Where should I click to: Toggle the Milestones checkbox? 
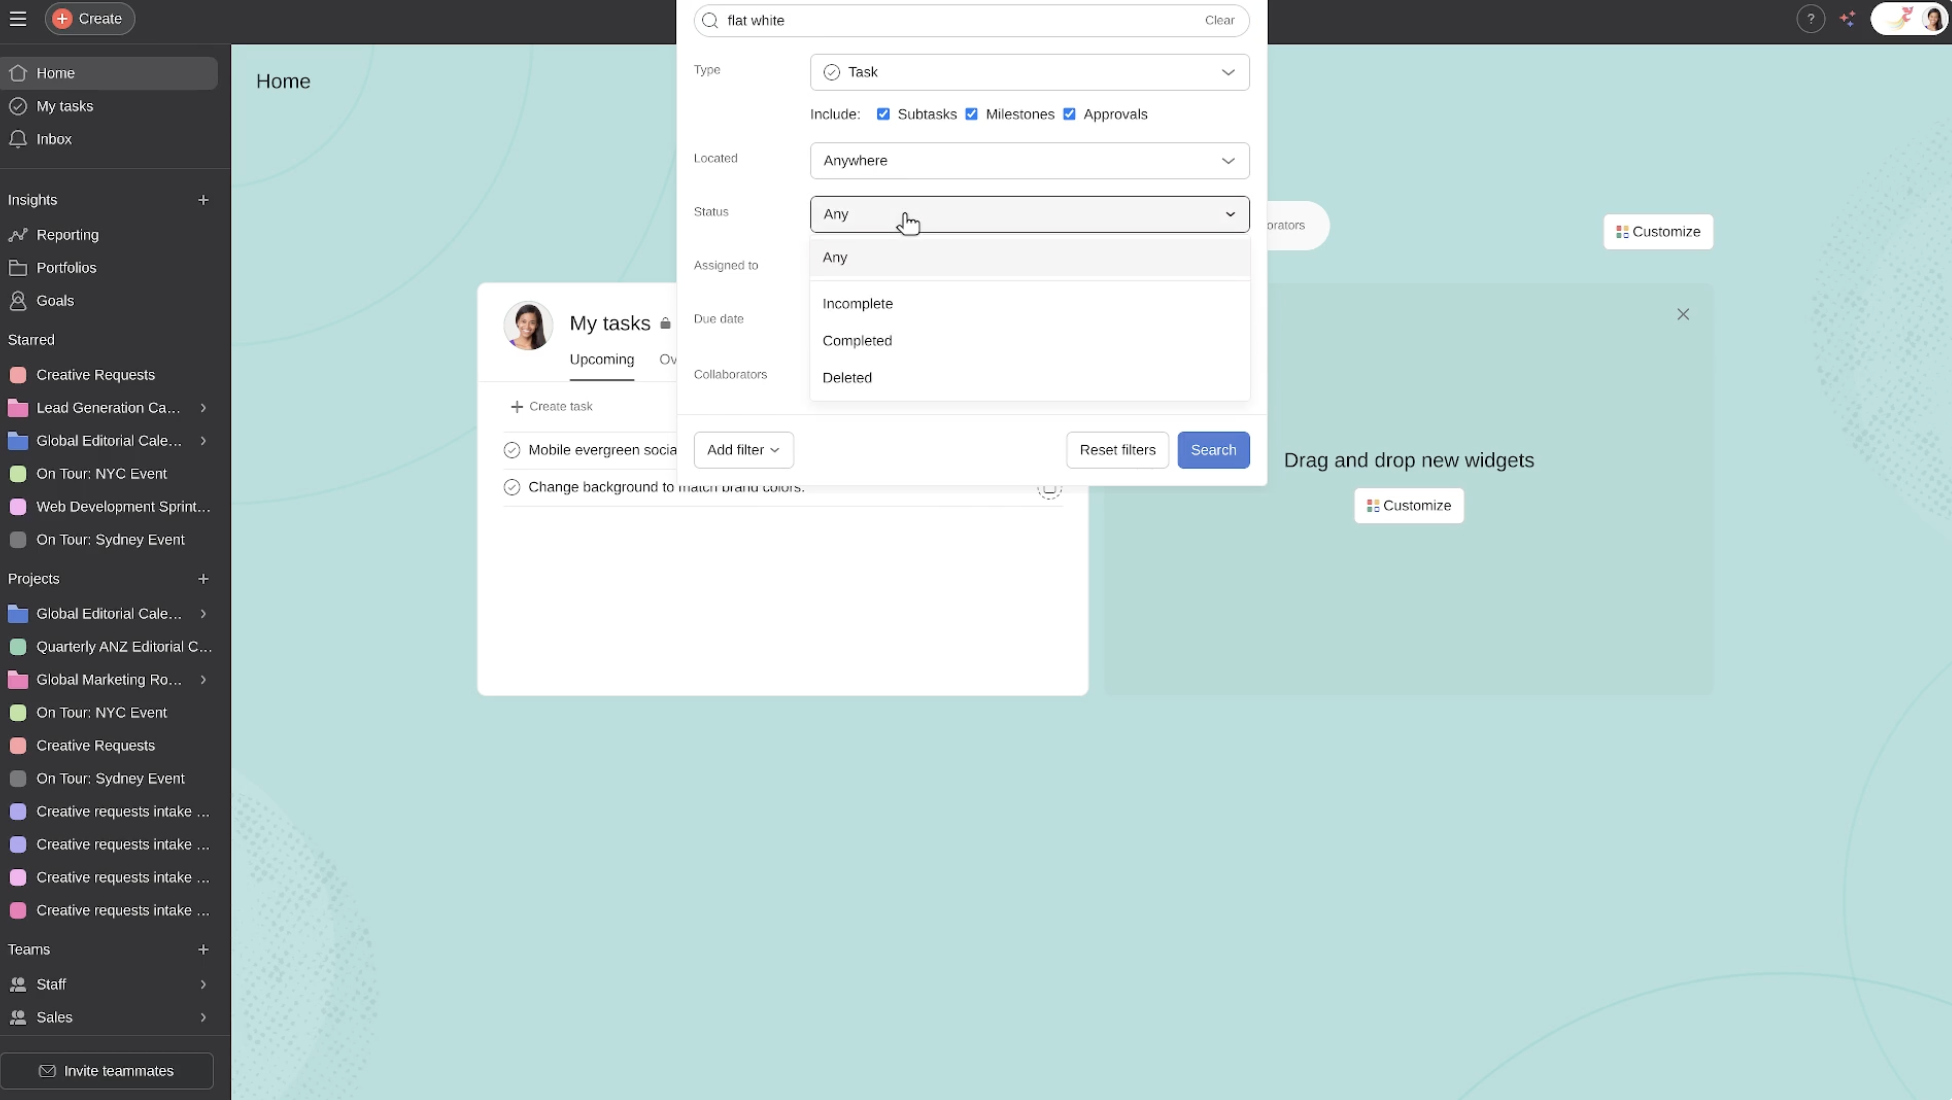(971, 114)
